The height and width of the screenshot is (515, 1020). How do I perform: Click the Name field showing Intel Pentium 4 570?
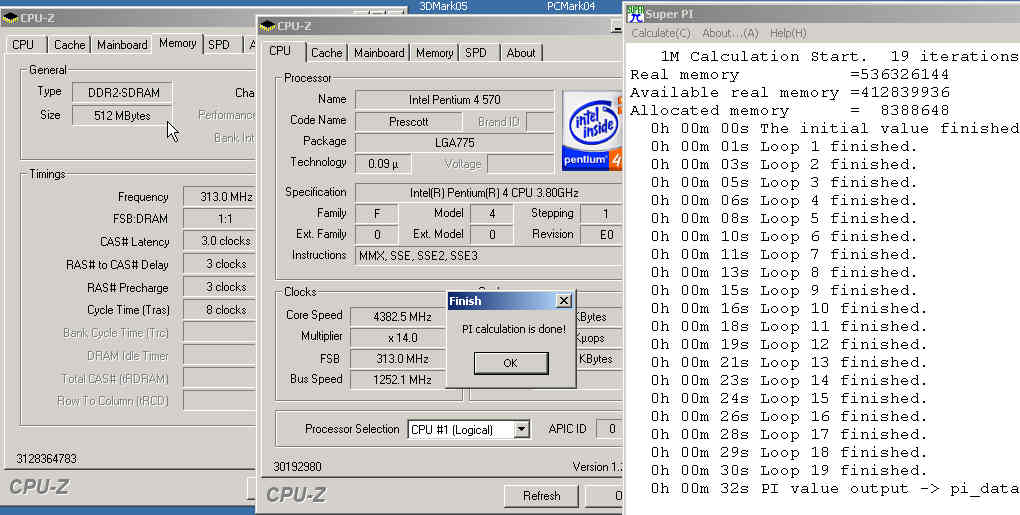455,99
